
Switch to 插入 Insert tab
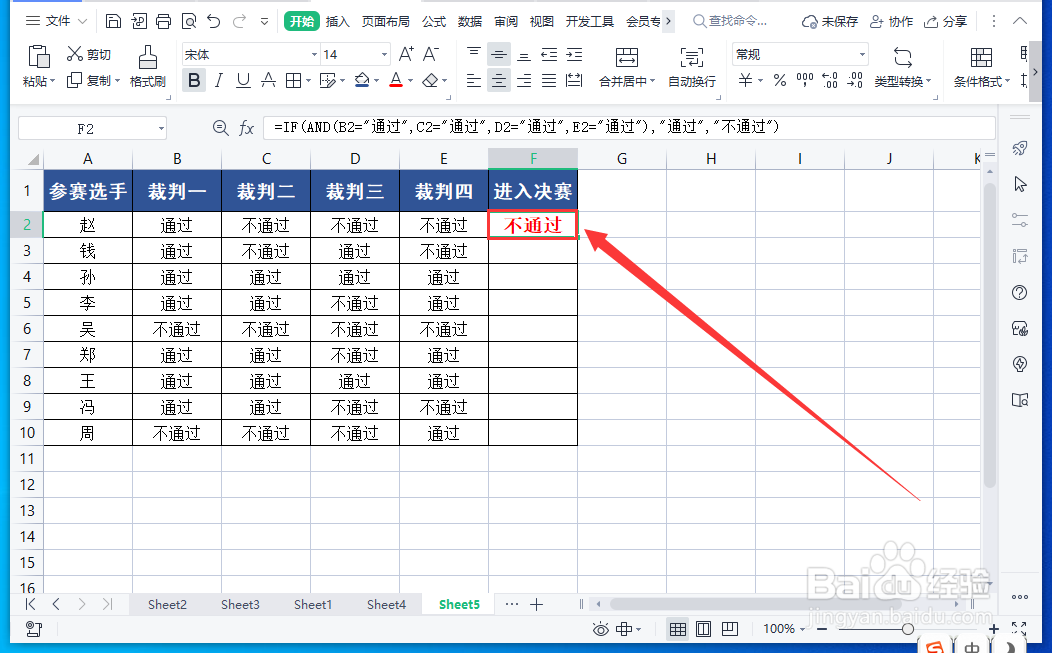[x=337, y=21]
